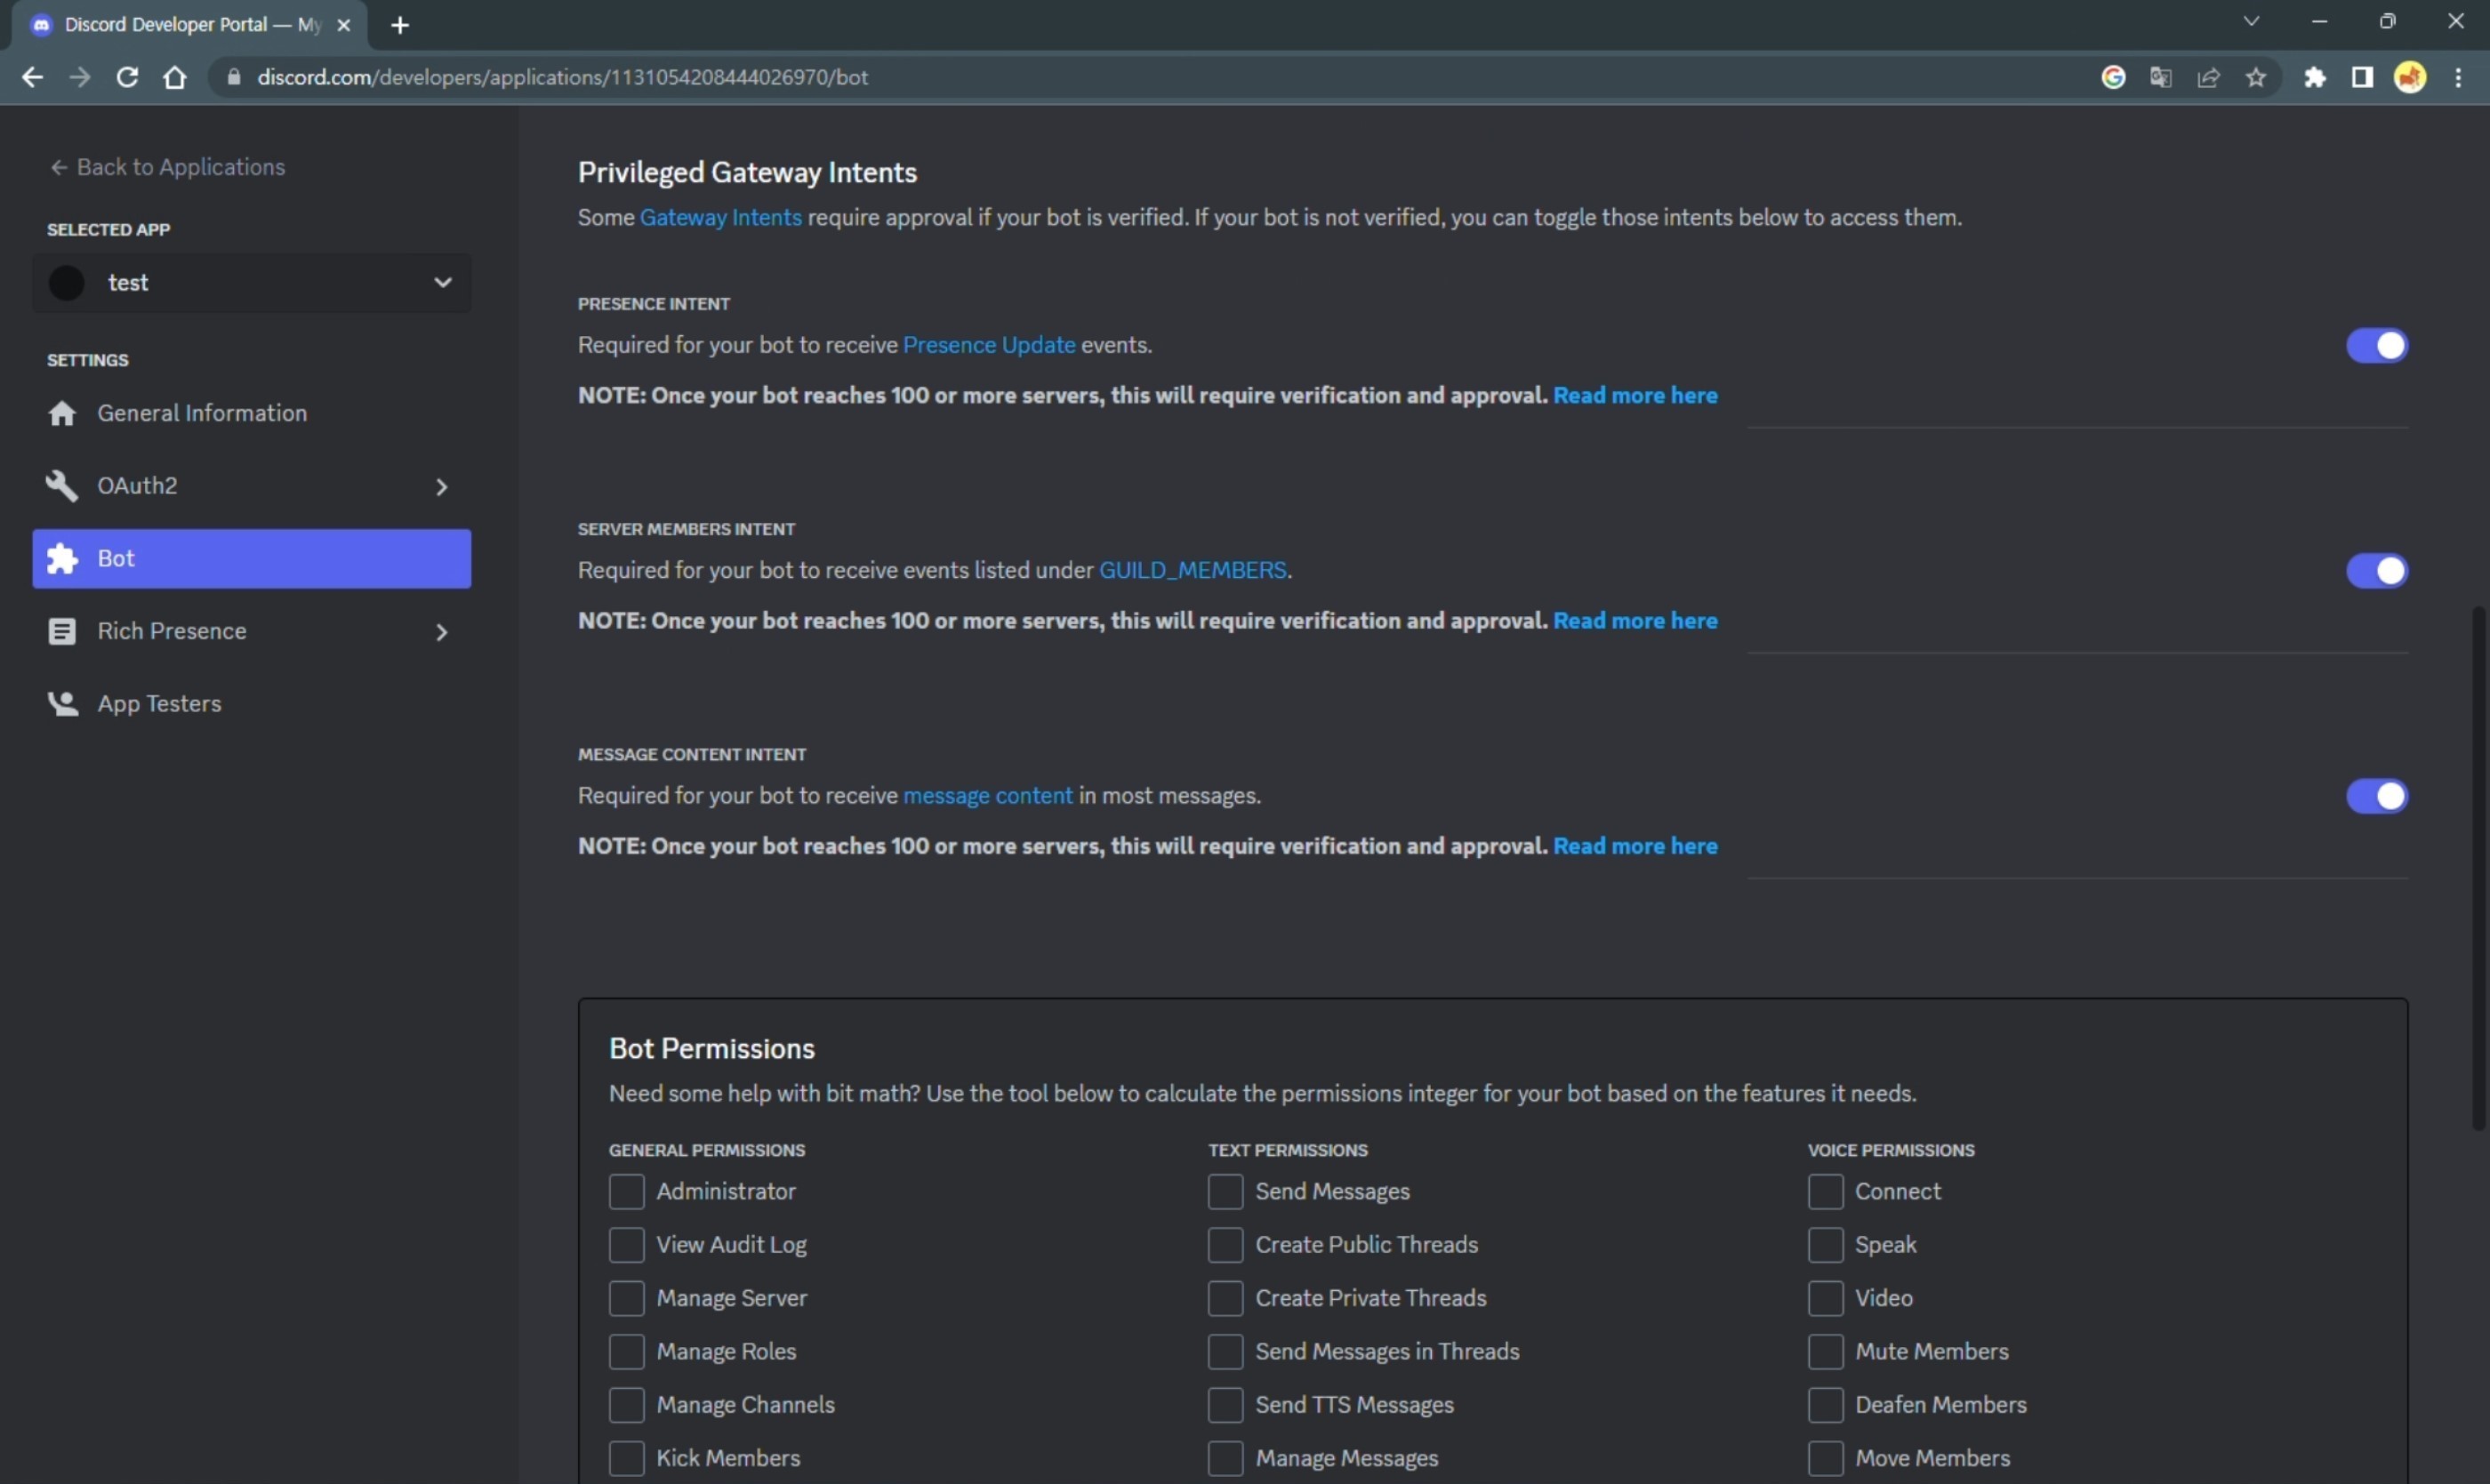Open the browser home page icon
Screen dimensions: 2490x1484
pos(175,77)
